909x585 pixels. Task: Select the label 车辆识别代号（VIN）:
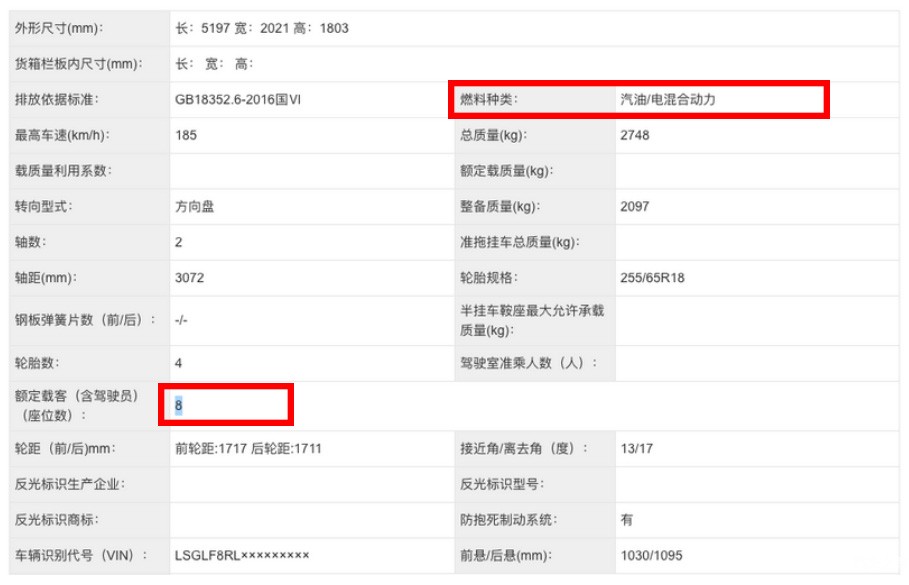click(x=81, y=556)
